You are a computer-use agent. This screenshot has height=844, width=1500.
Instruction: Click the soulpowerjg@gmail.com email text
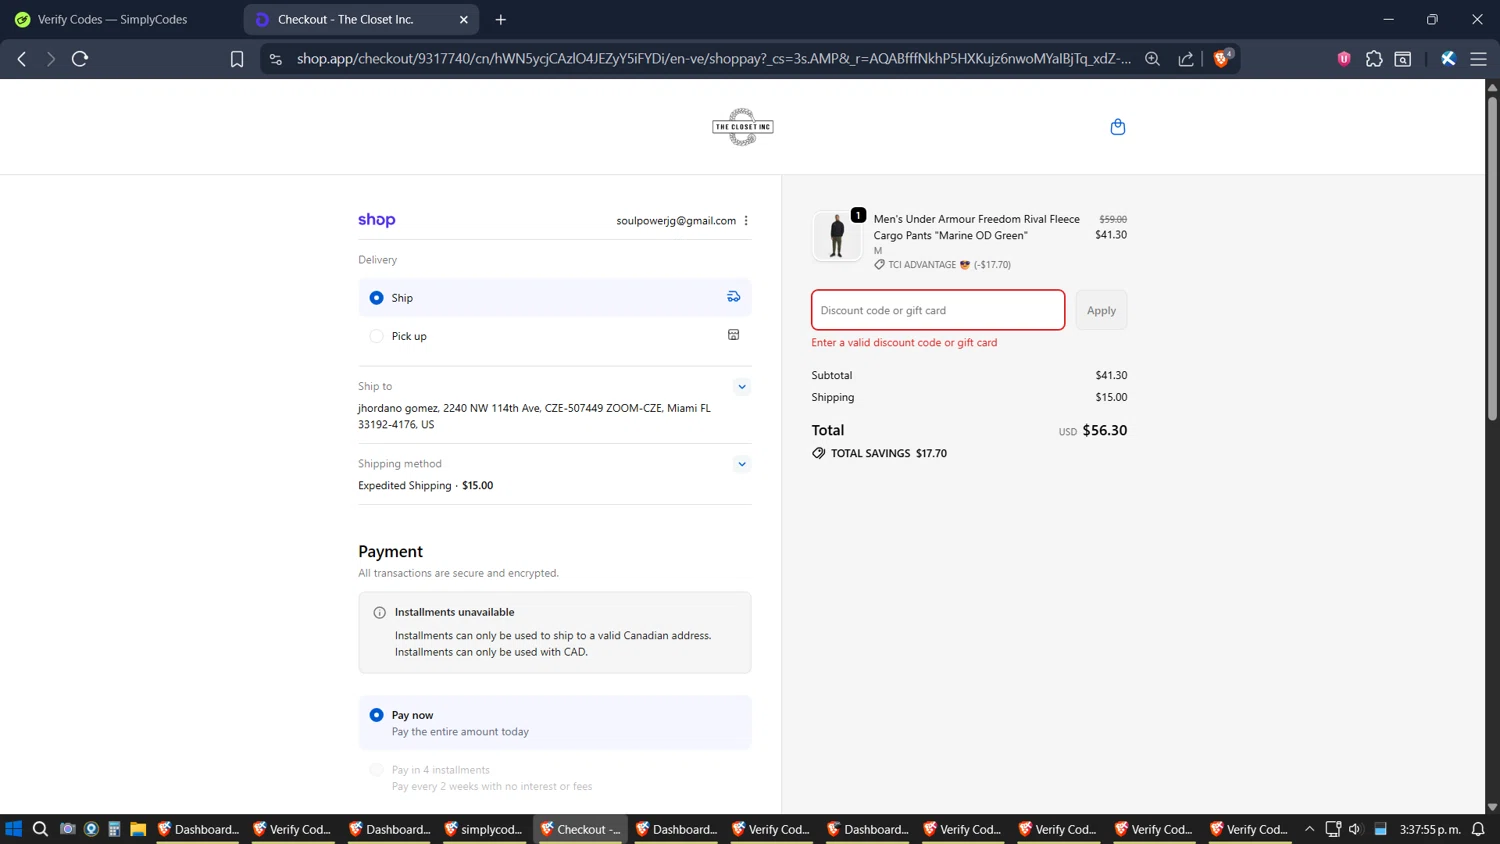coord(676,221)
